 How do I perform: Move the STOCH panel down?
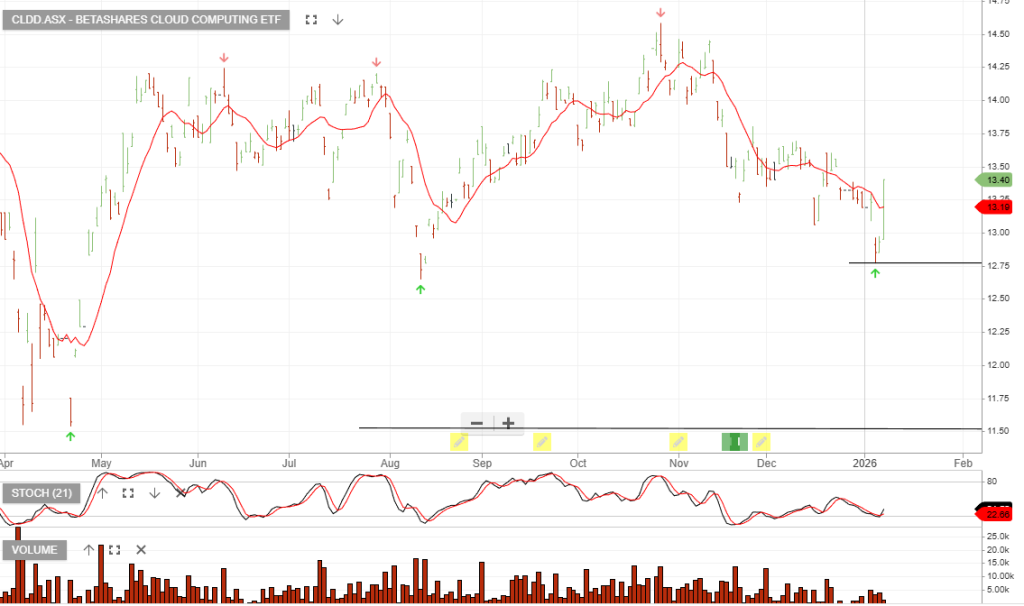pyautogui.click(x=154, y=493)
